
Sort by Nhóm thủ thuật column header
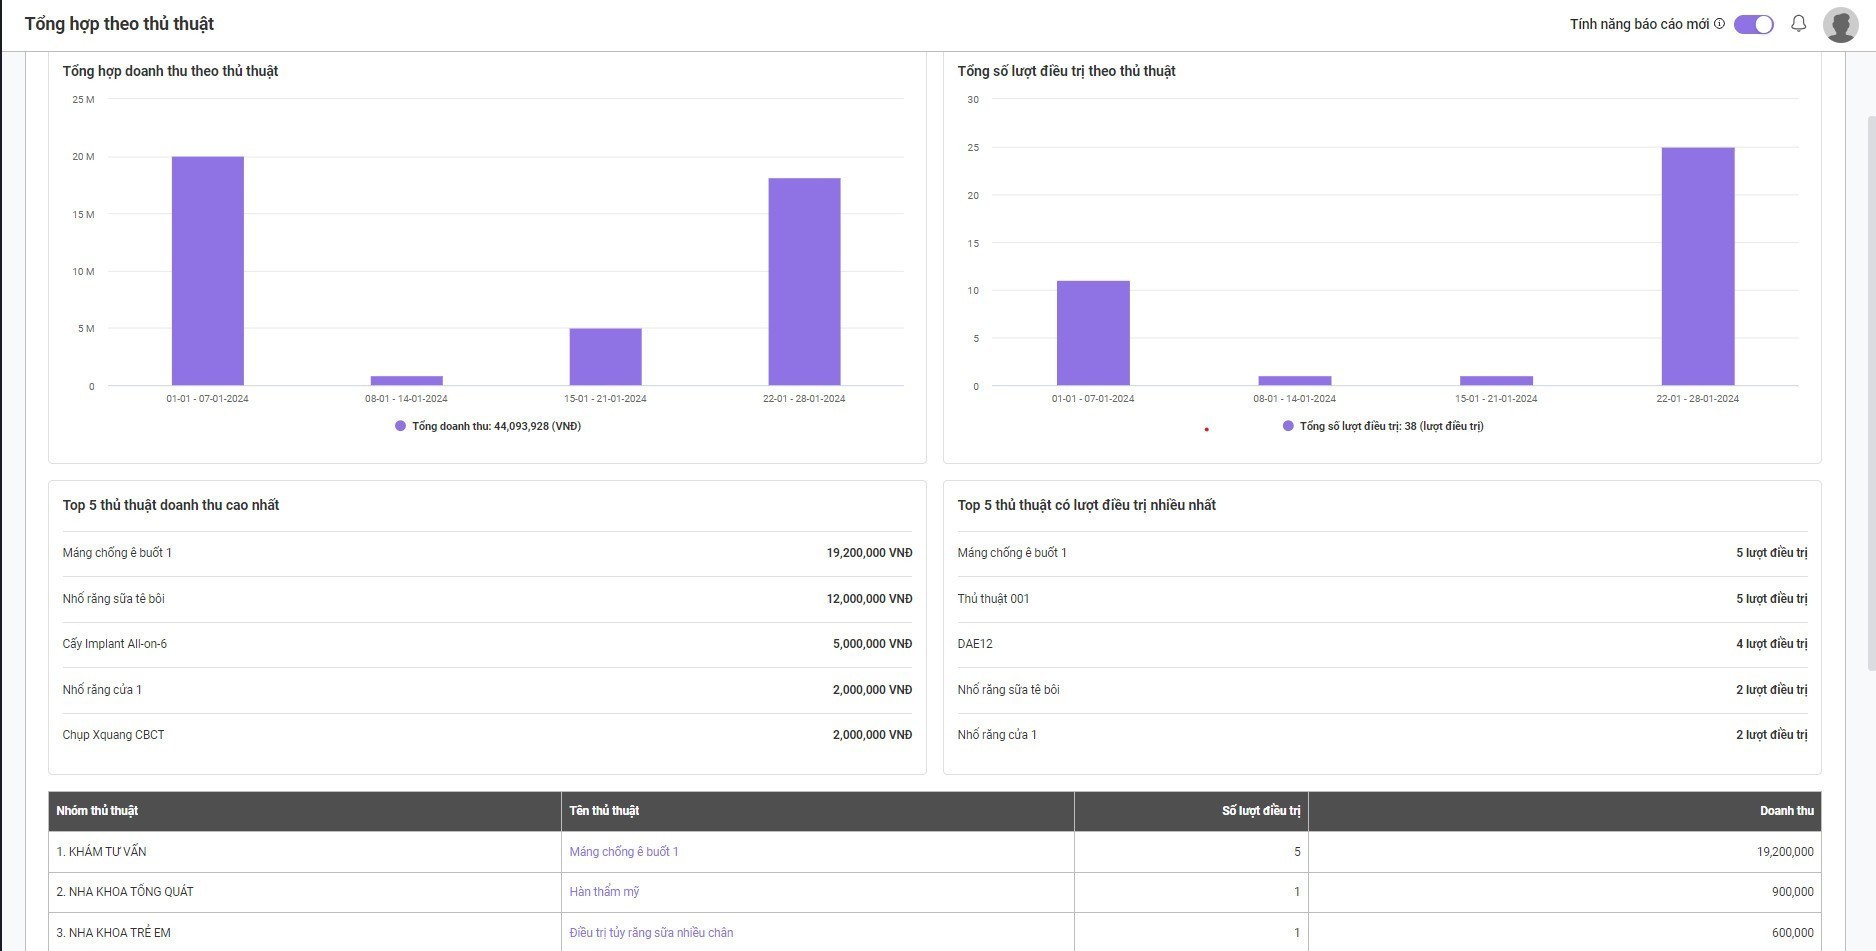tap(97, 811)
